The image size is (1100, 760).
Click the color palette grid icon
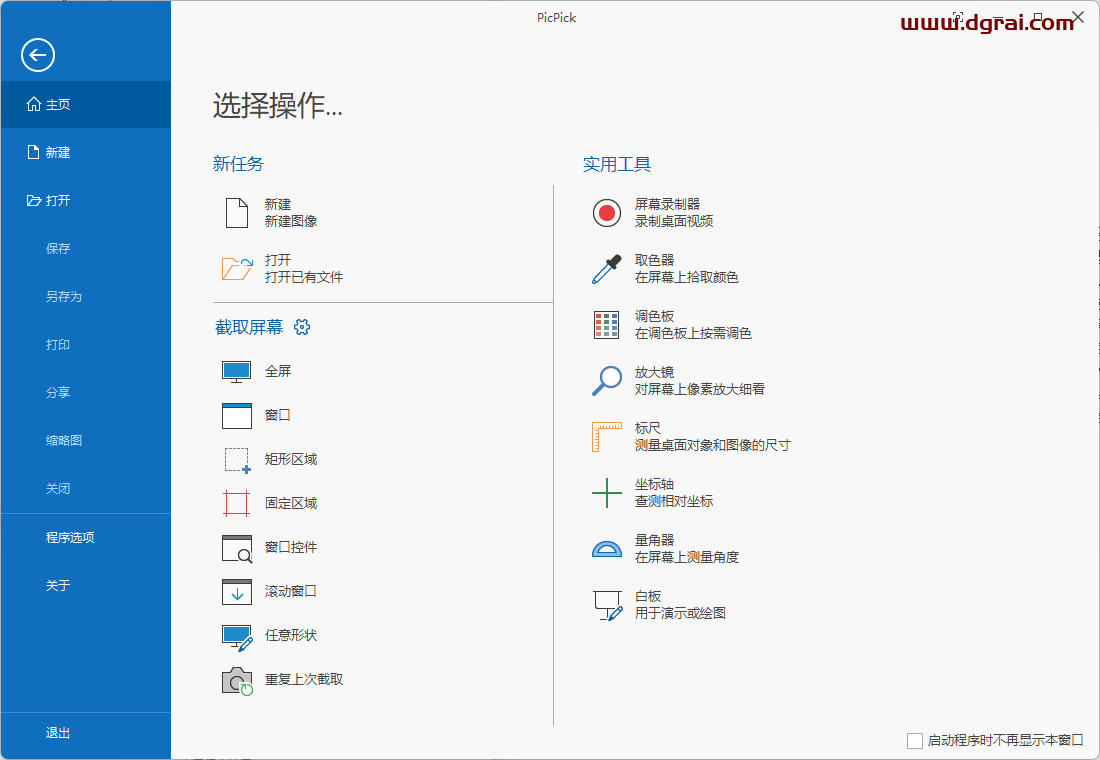coord(606,325)
